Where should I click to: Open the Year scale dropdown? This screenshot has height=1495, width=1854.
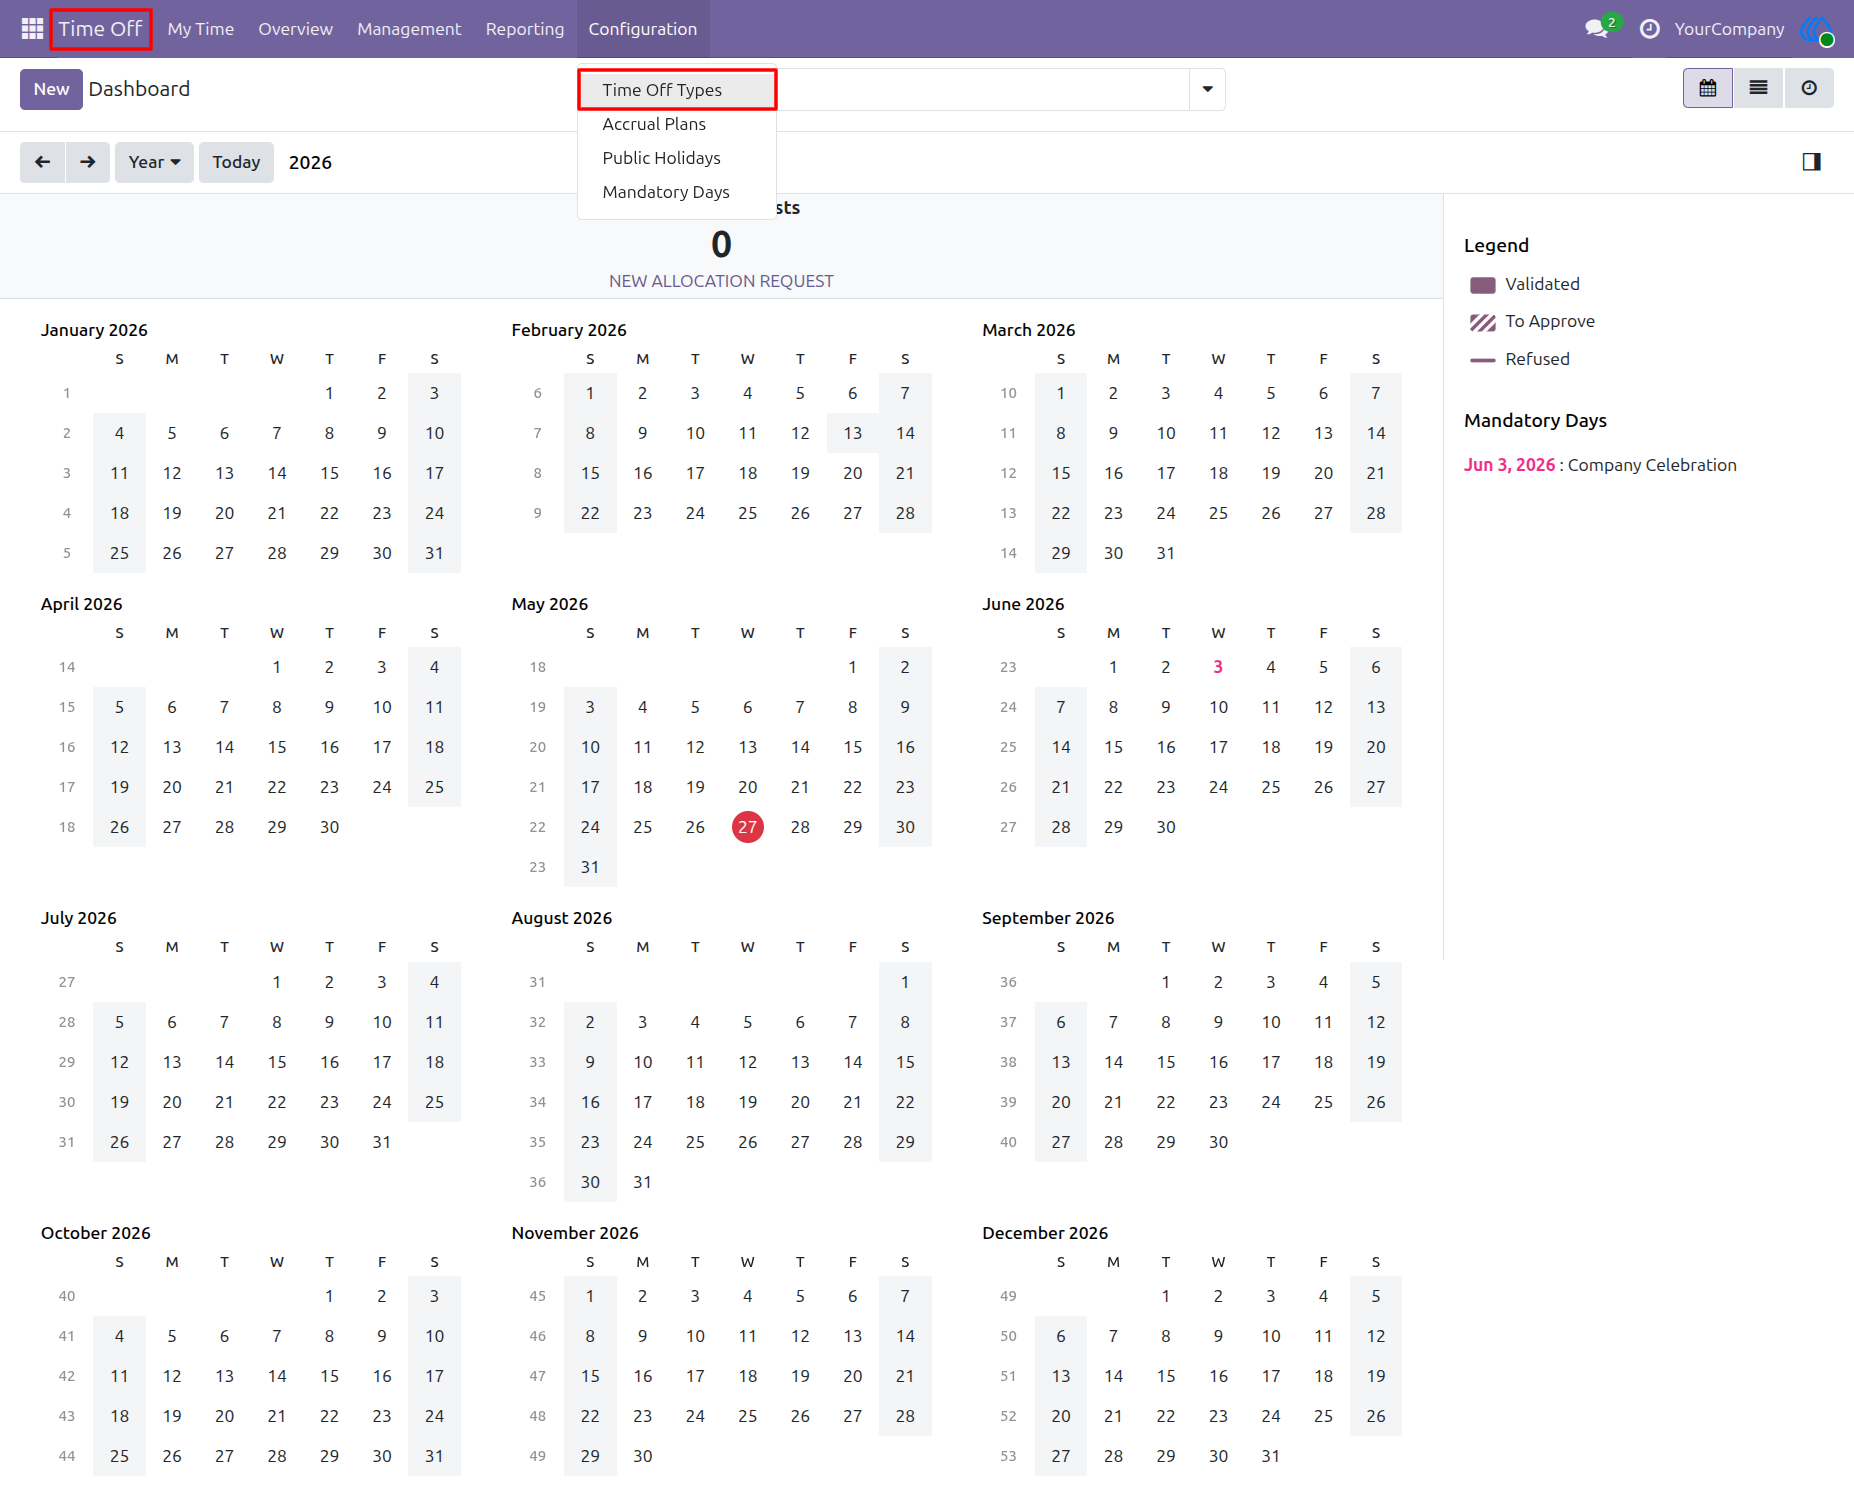coord(154,162)
